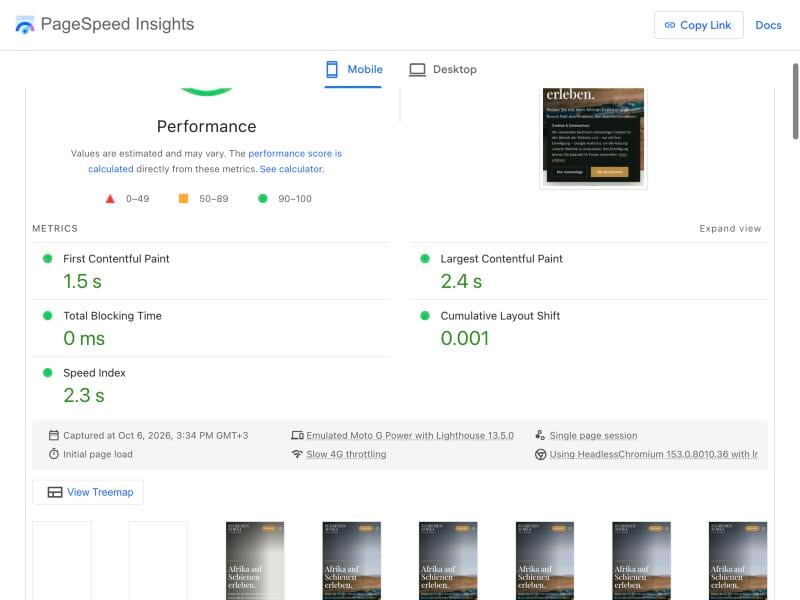Click the METRICS section label
The height and width of the screenshot is (600, 800).
point(55,229)
